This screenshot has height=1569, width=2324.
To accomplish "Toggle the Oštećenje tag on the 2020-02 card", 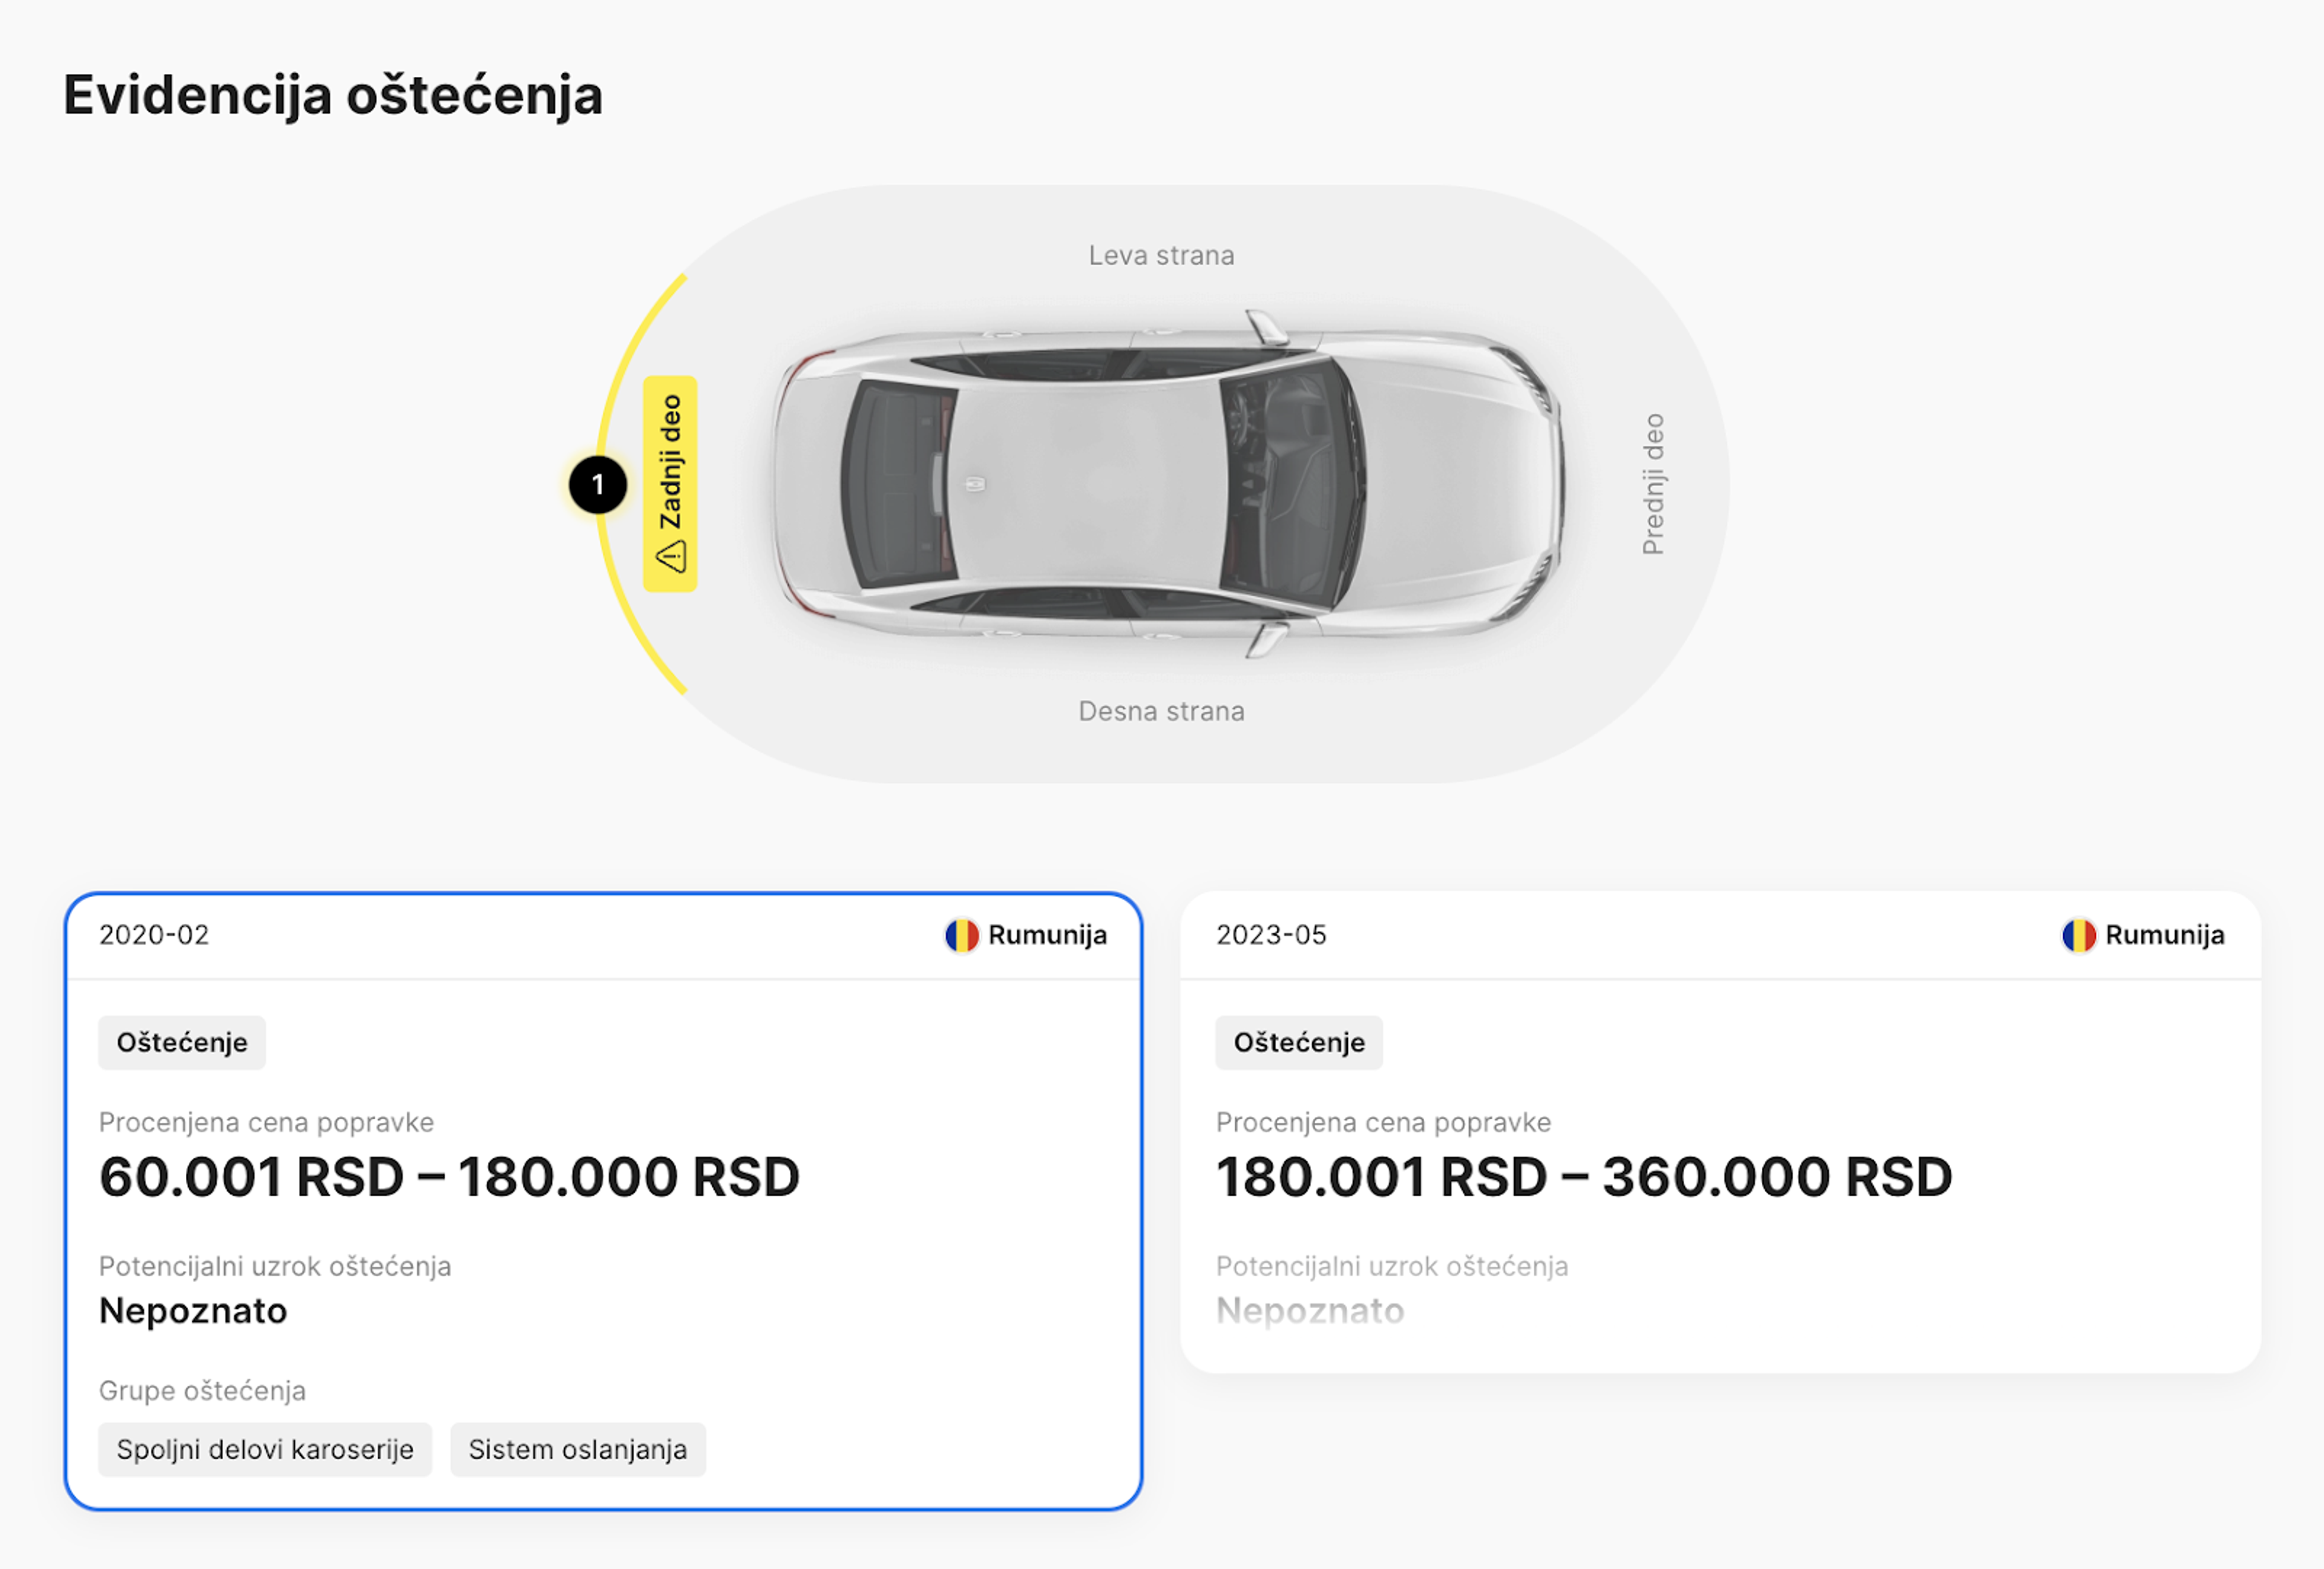I will (x=181, y=1042).
